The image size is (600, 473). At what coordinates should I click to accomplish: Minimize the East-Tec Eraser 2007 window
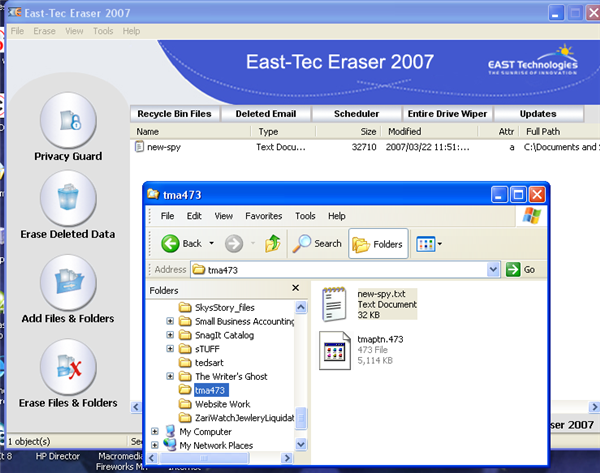click(x=556, y=13)
